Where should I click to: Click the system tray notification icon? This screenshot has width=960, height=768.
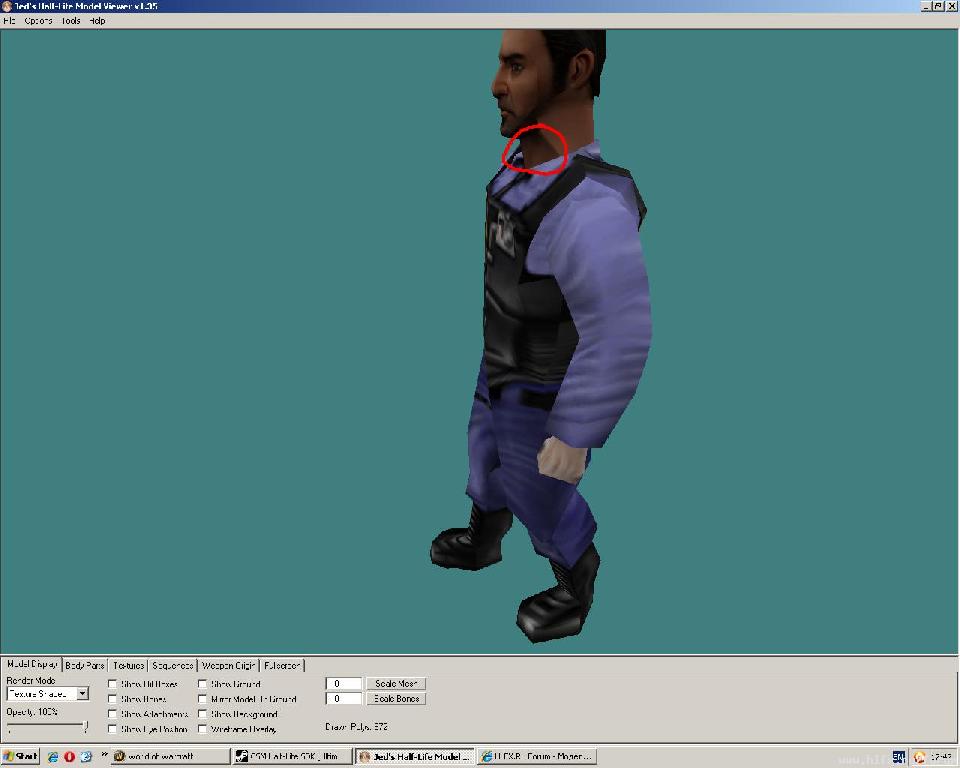click(919, 758)
